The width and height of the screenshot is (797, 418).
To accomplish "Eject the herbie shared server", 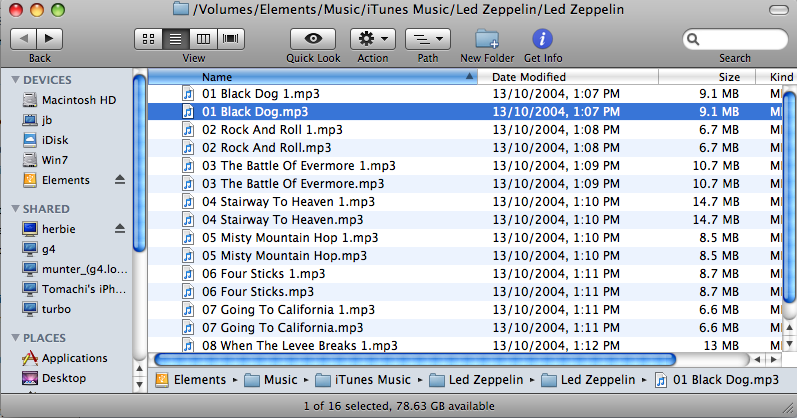I will [119, 228].
